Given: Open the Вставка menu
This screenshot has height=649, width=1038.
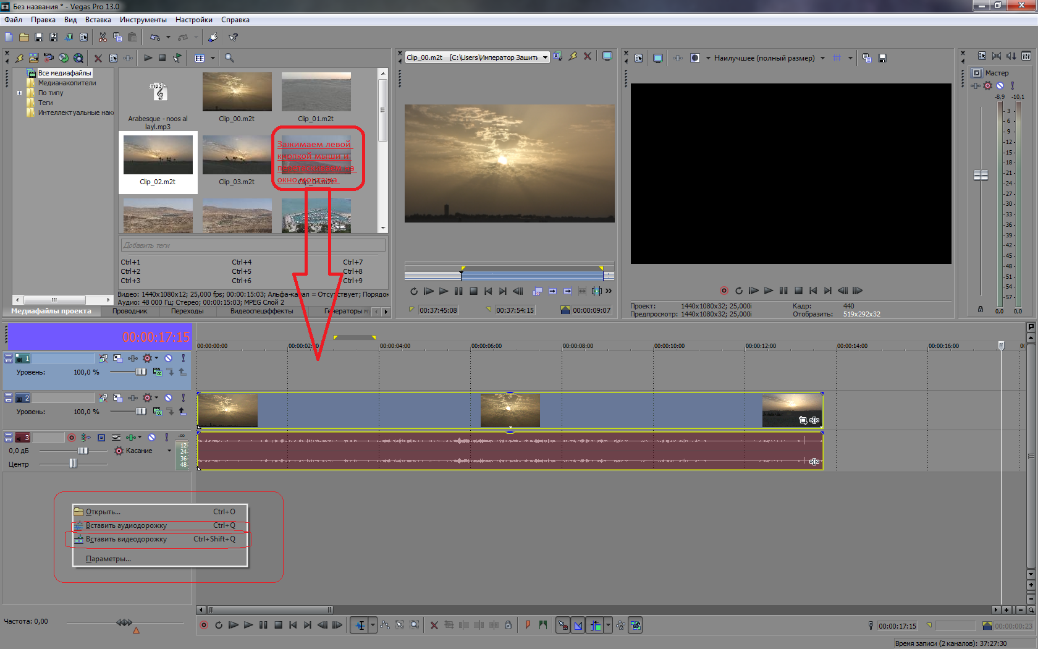Looking at the screenshot, I should 98,20.
